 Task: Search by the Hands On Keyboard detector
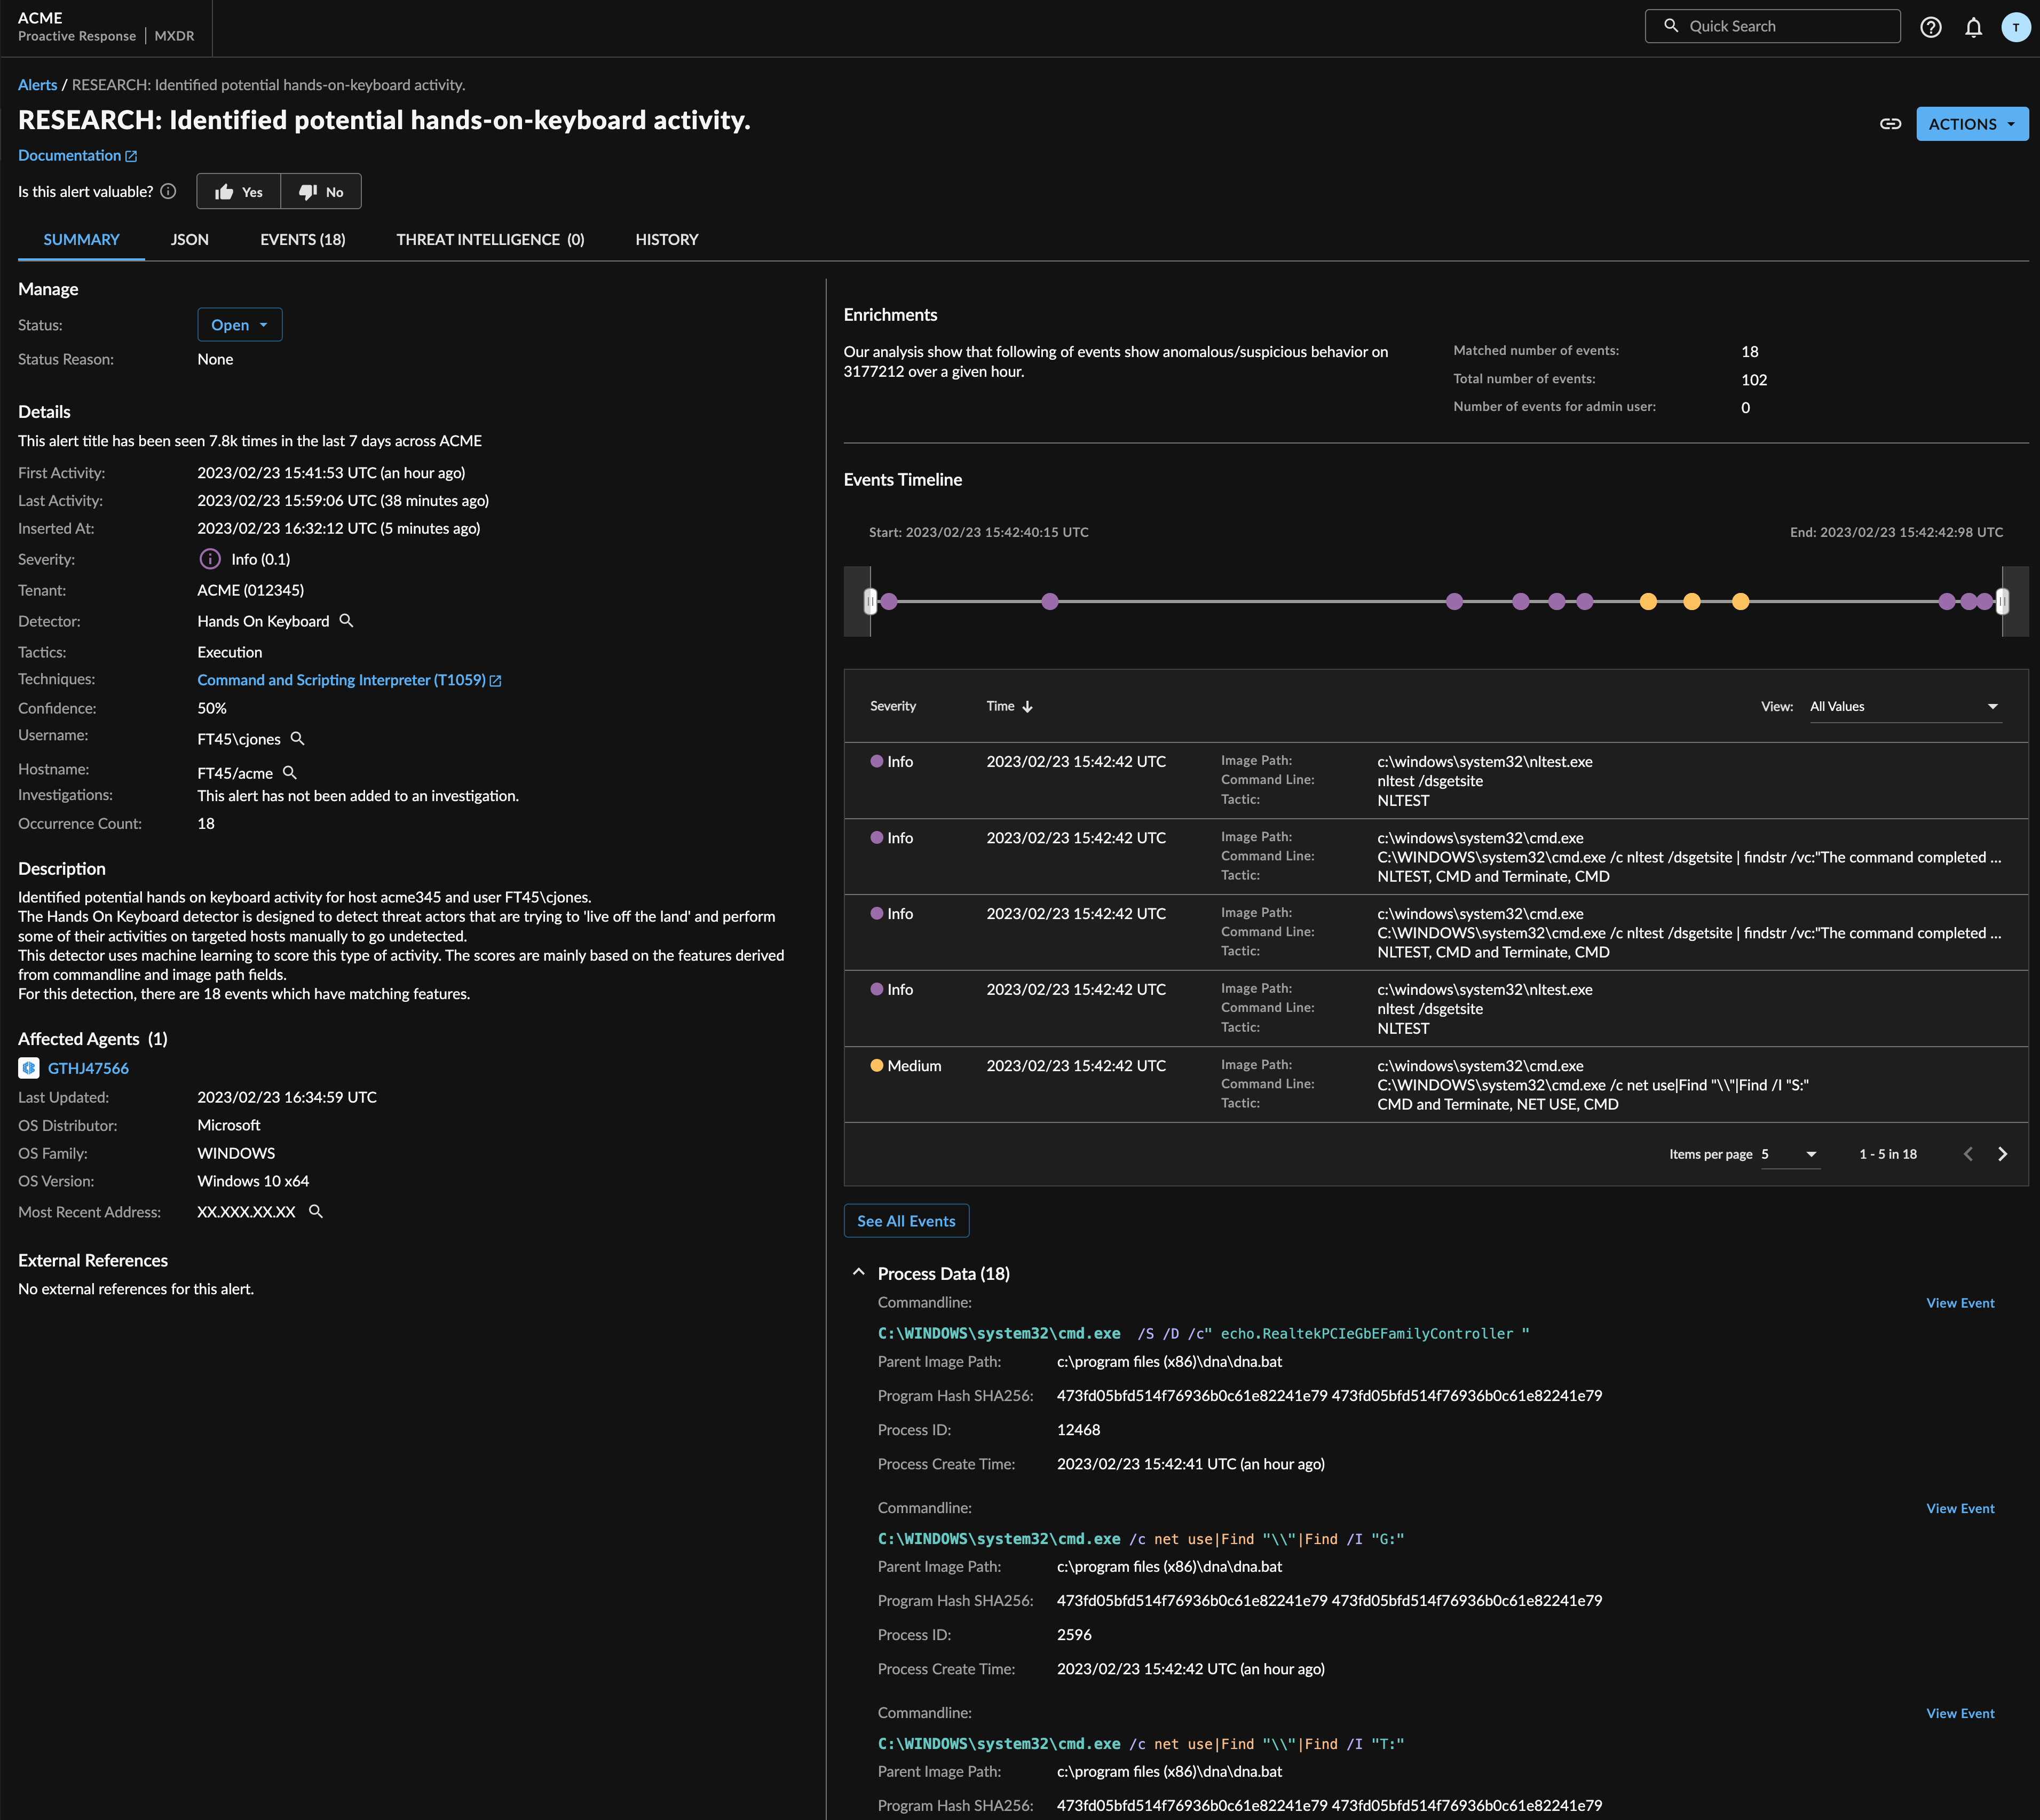(346, 621)
